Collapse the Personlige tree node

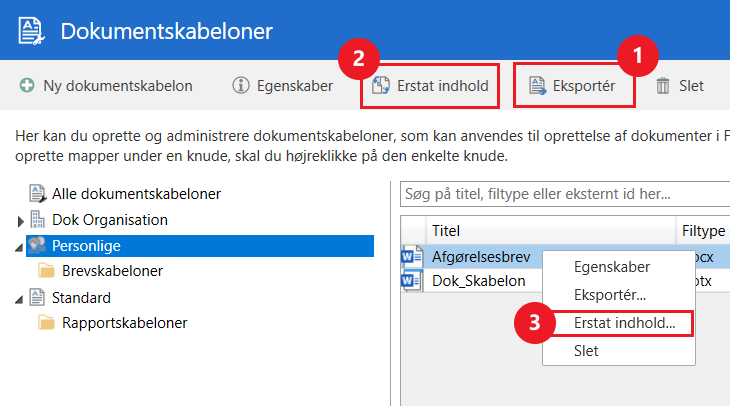pos(21,246)
